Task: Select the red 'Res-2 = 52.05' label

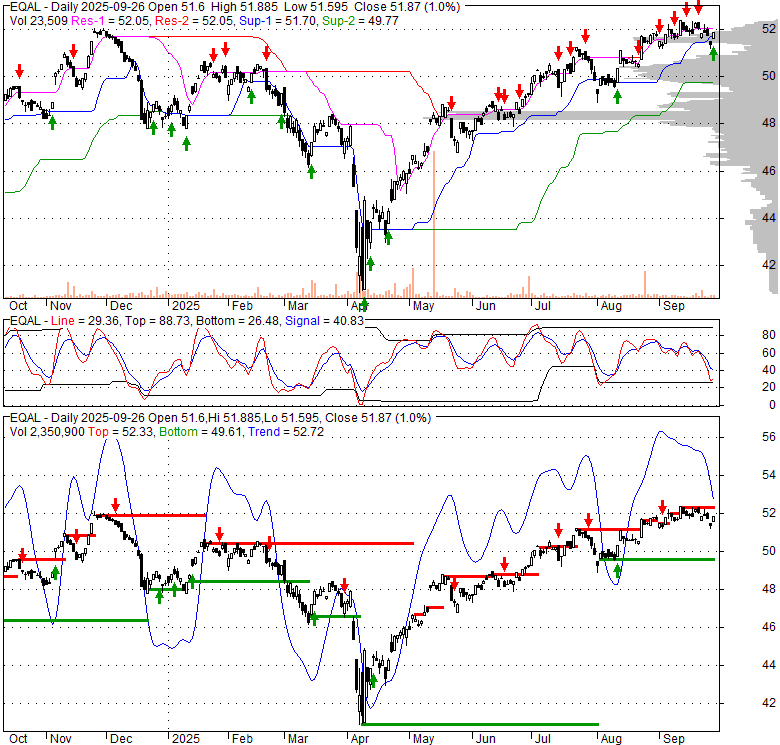Action: pos(195,21)
